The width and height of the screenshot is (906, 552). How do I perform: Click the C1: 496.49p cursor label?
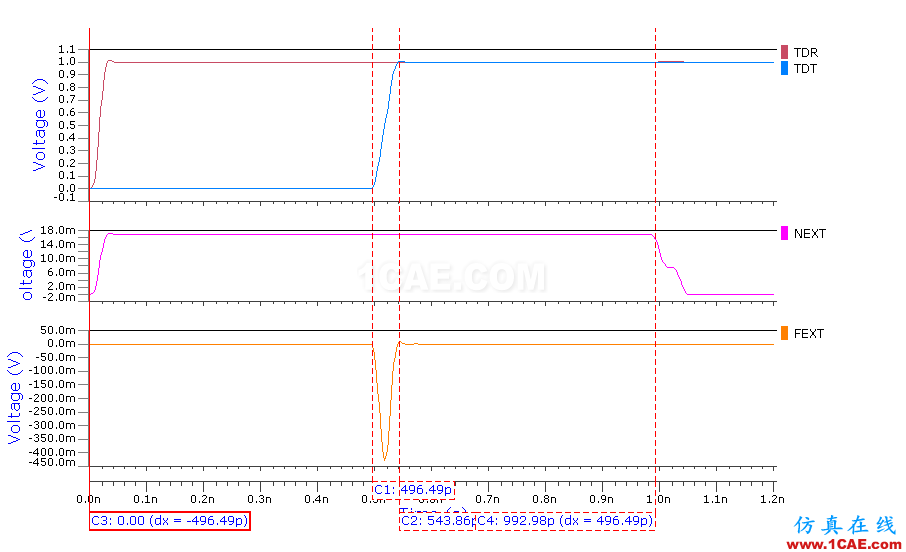[x=413, y=490]
